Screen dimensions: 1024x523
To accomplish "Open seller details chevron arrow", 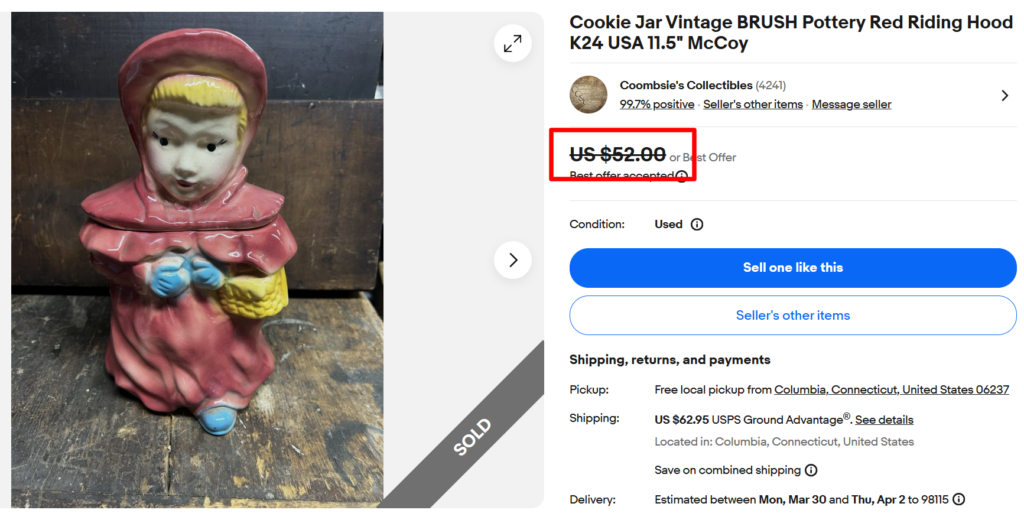I will point(1004,95).
